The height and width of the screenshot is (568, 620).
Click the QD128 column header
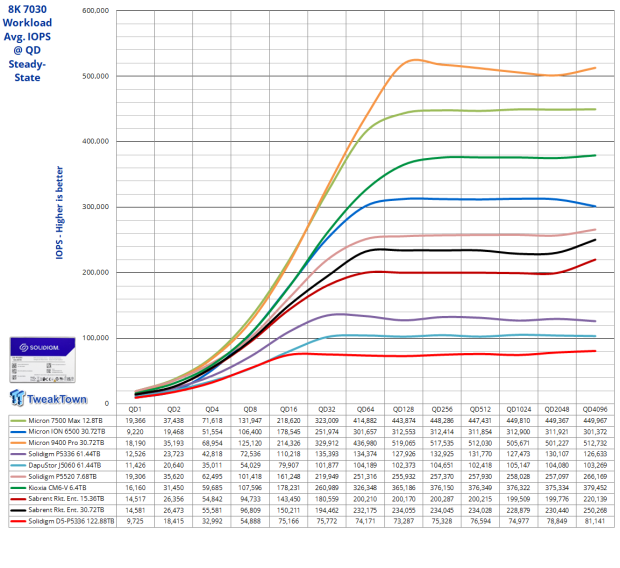pyautogui.click(x=403, y=409)
